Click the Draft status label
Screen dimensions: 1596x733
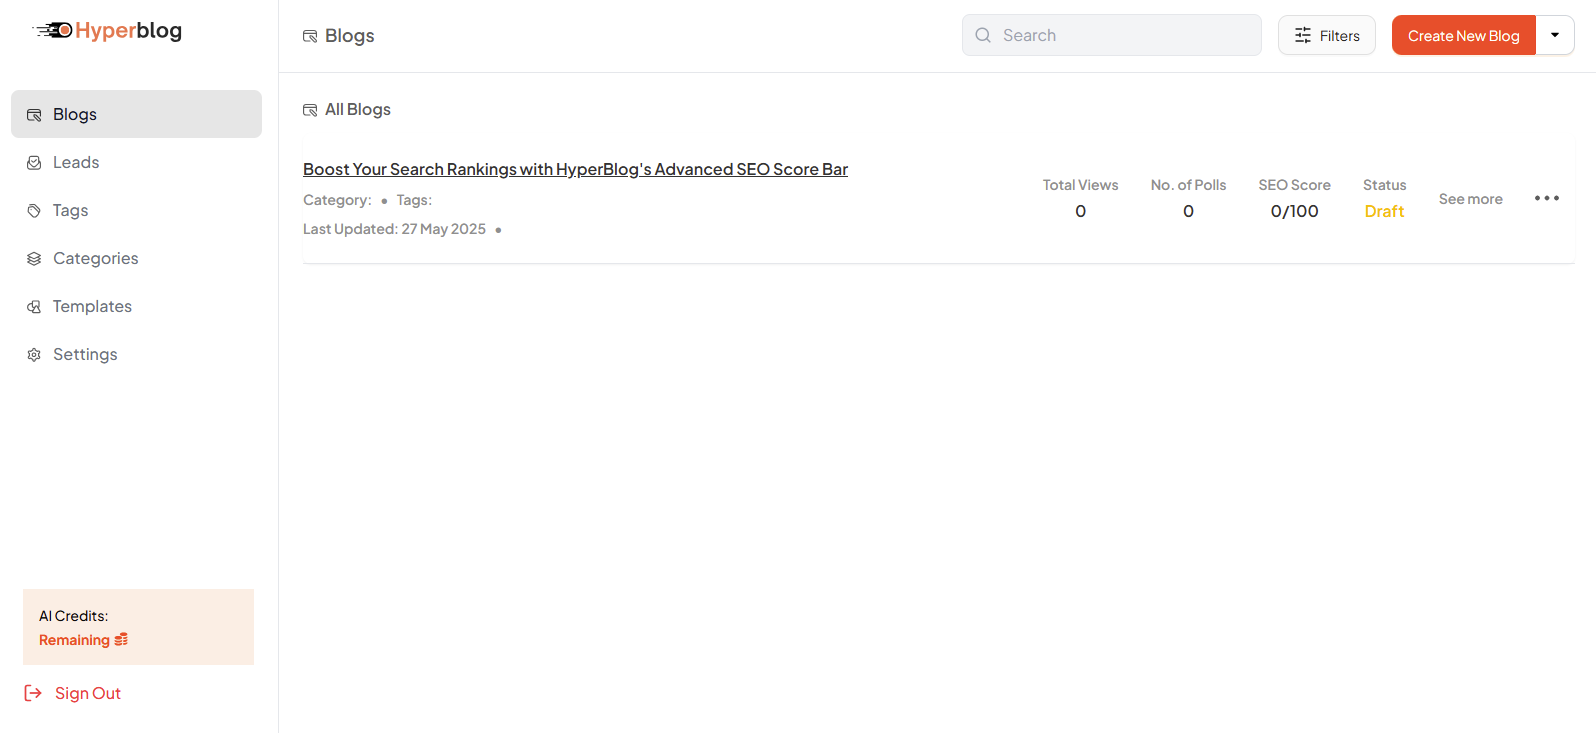click(1384, 211)
